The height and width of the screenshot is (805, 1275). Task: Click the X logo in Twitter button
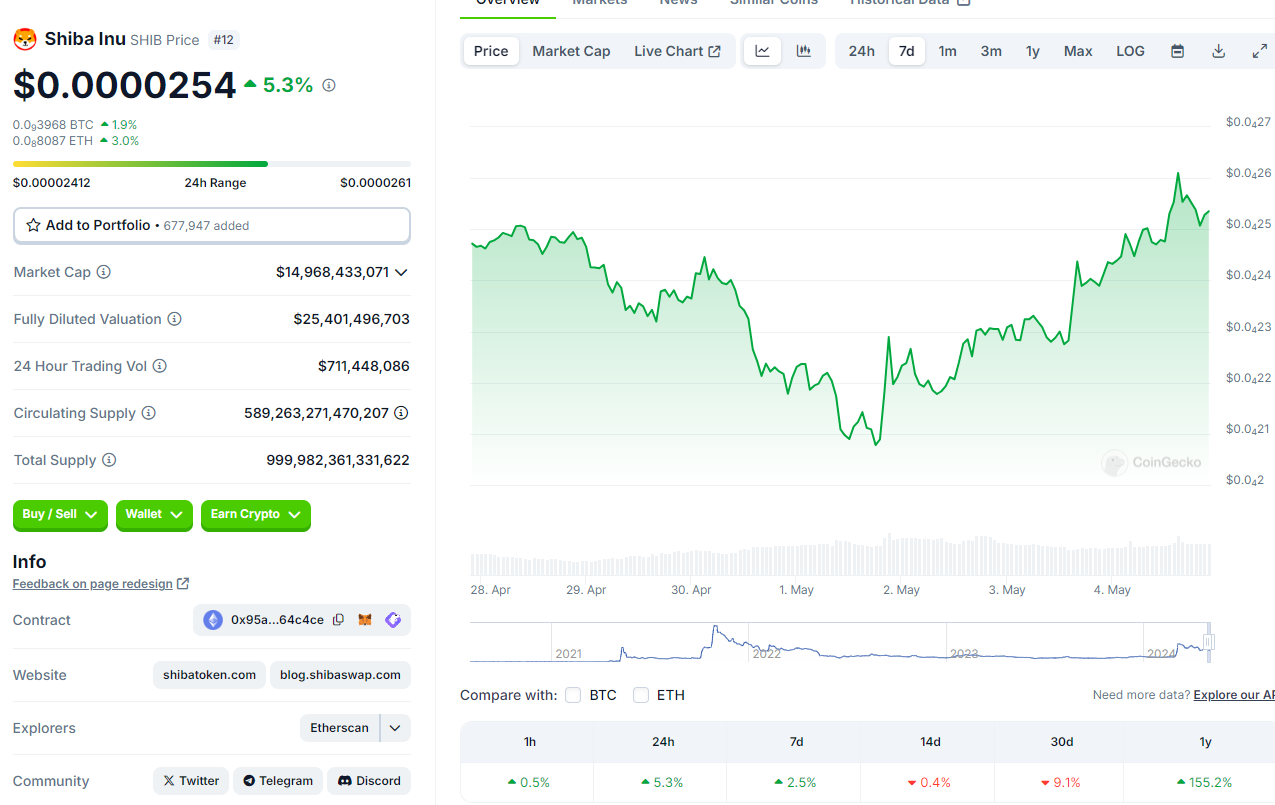tap(169, 781)
